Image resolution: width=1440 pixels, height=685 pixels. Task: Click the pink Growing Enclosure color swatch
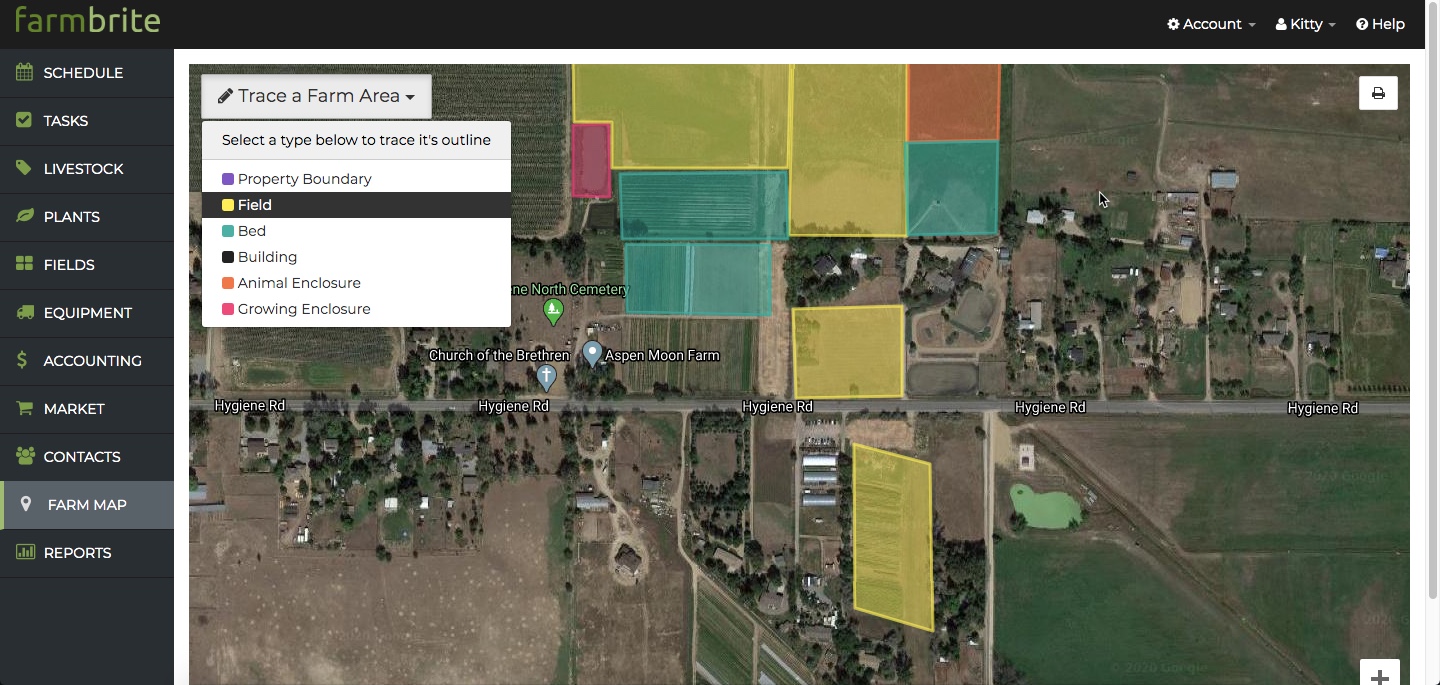228,309
